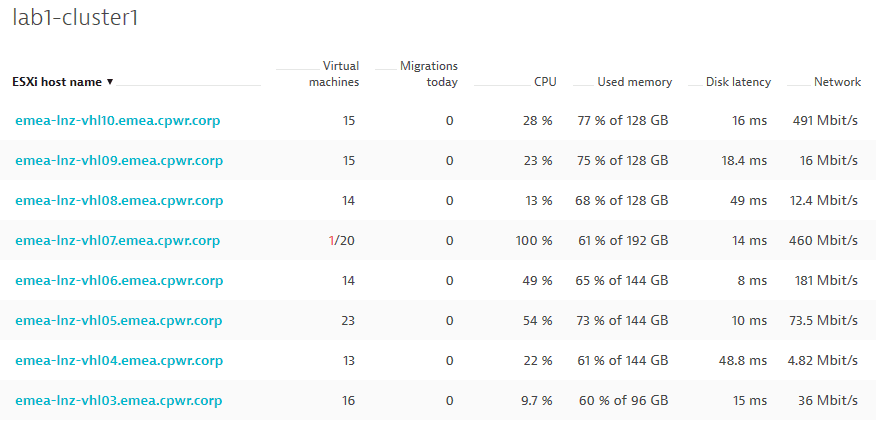
Task: Click the 100 % CPU value for vhl07
Action: (x=534, y=241)
